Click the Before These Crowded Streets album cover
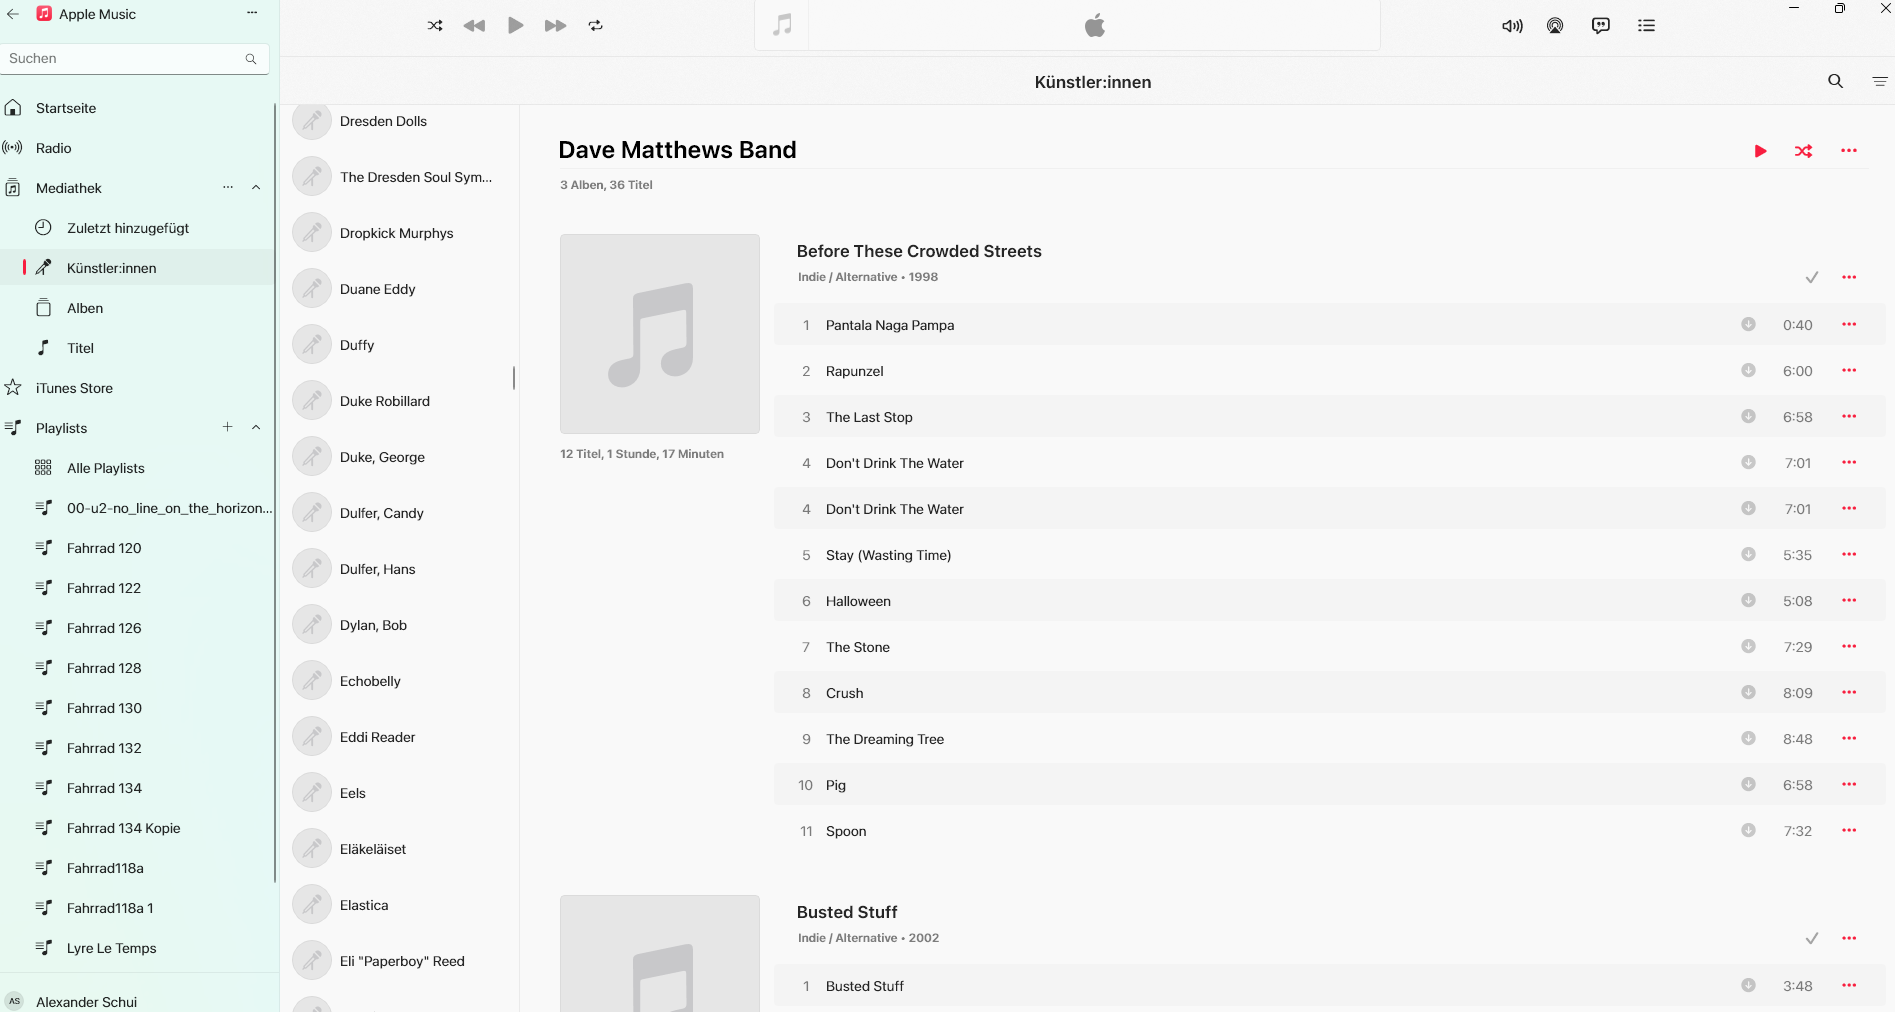The width and height of the screenshot is (1895, 1012). 660,334
